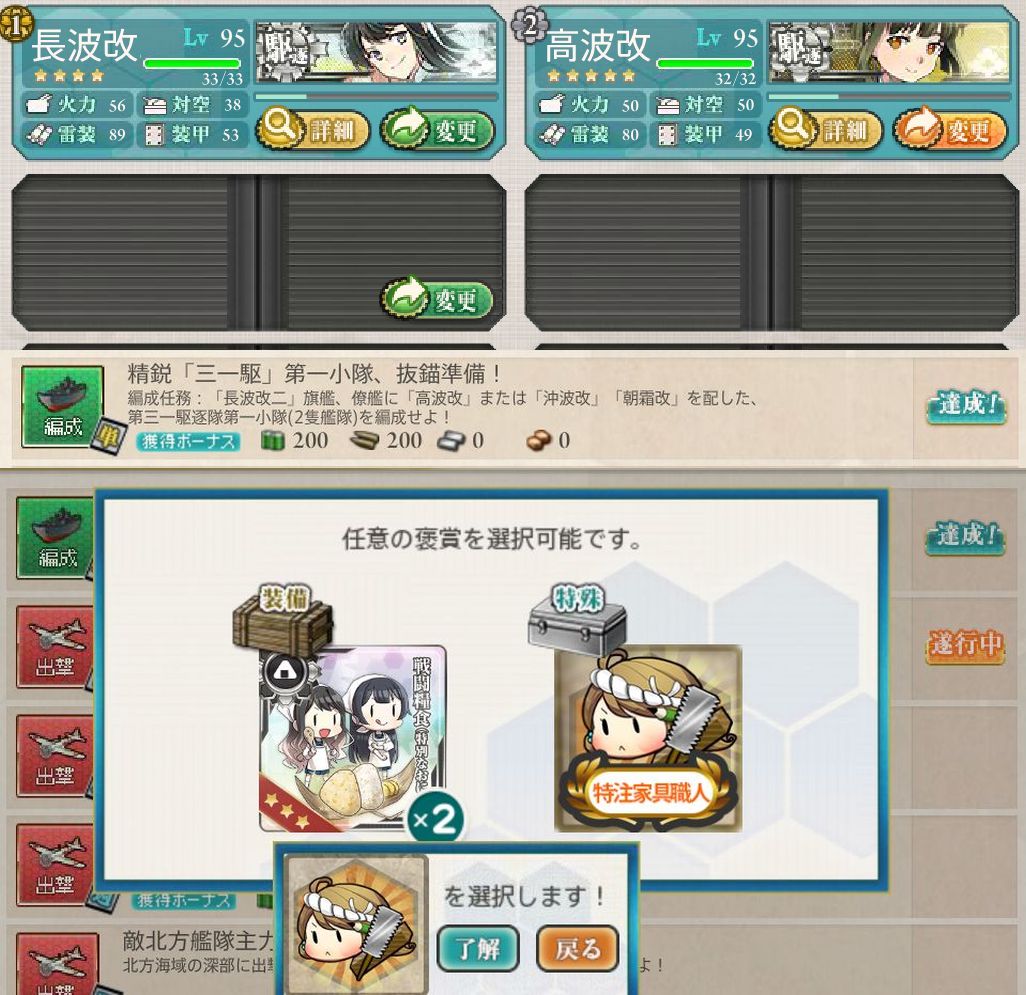Claim the 達成! badge on 三一駆 quest
This screenshot has width=1026, height=995.
(x=966, y=406)
